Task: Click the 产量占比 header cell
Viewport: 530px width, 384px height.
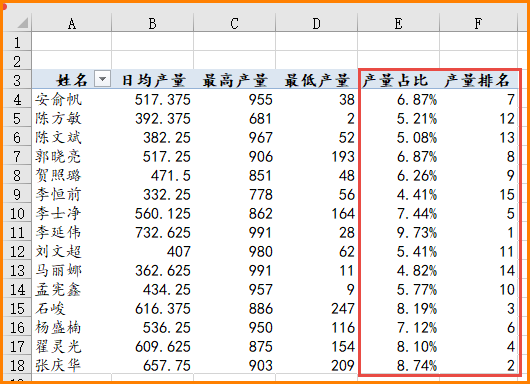Action: tap(399, 80)
